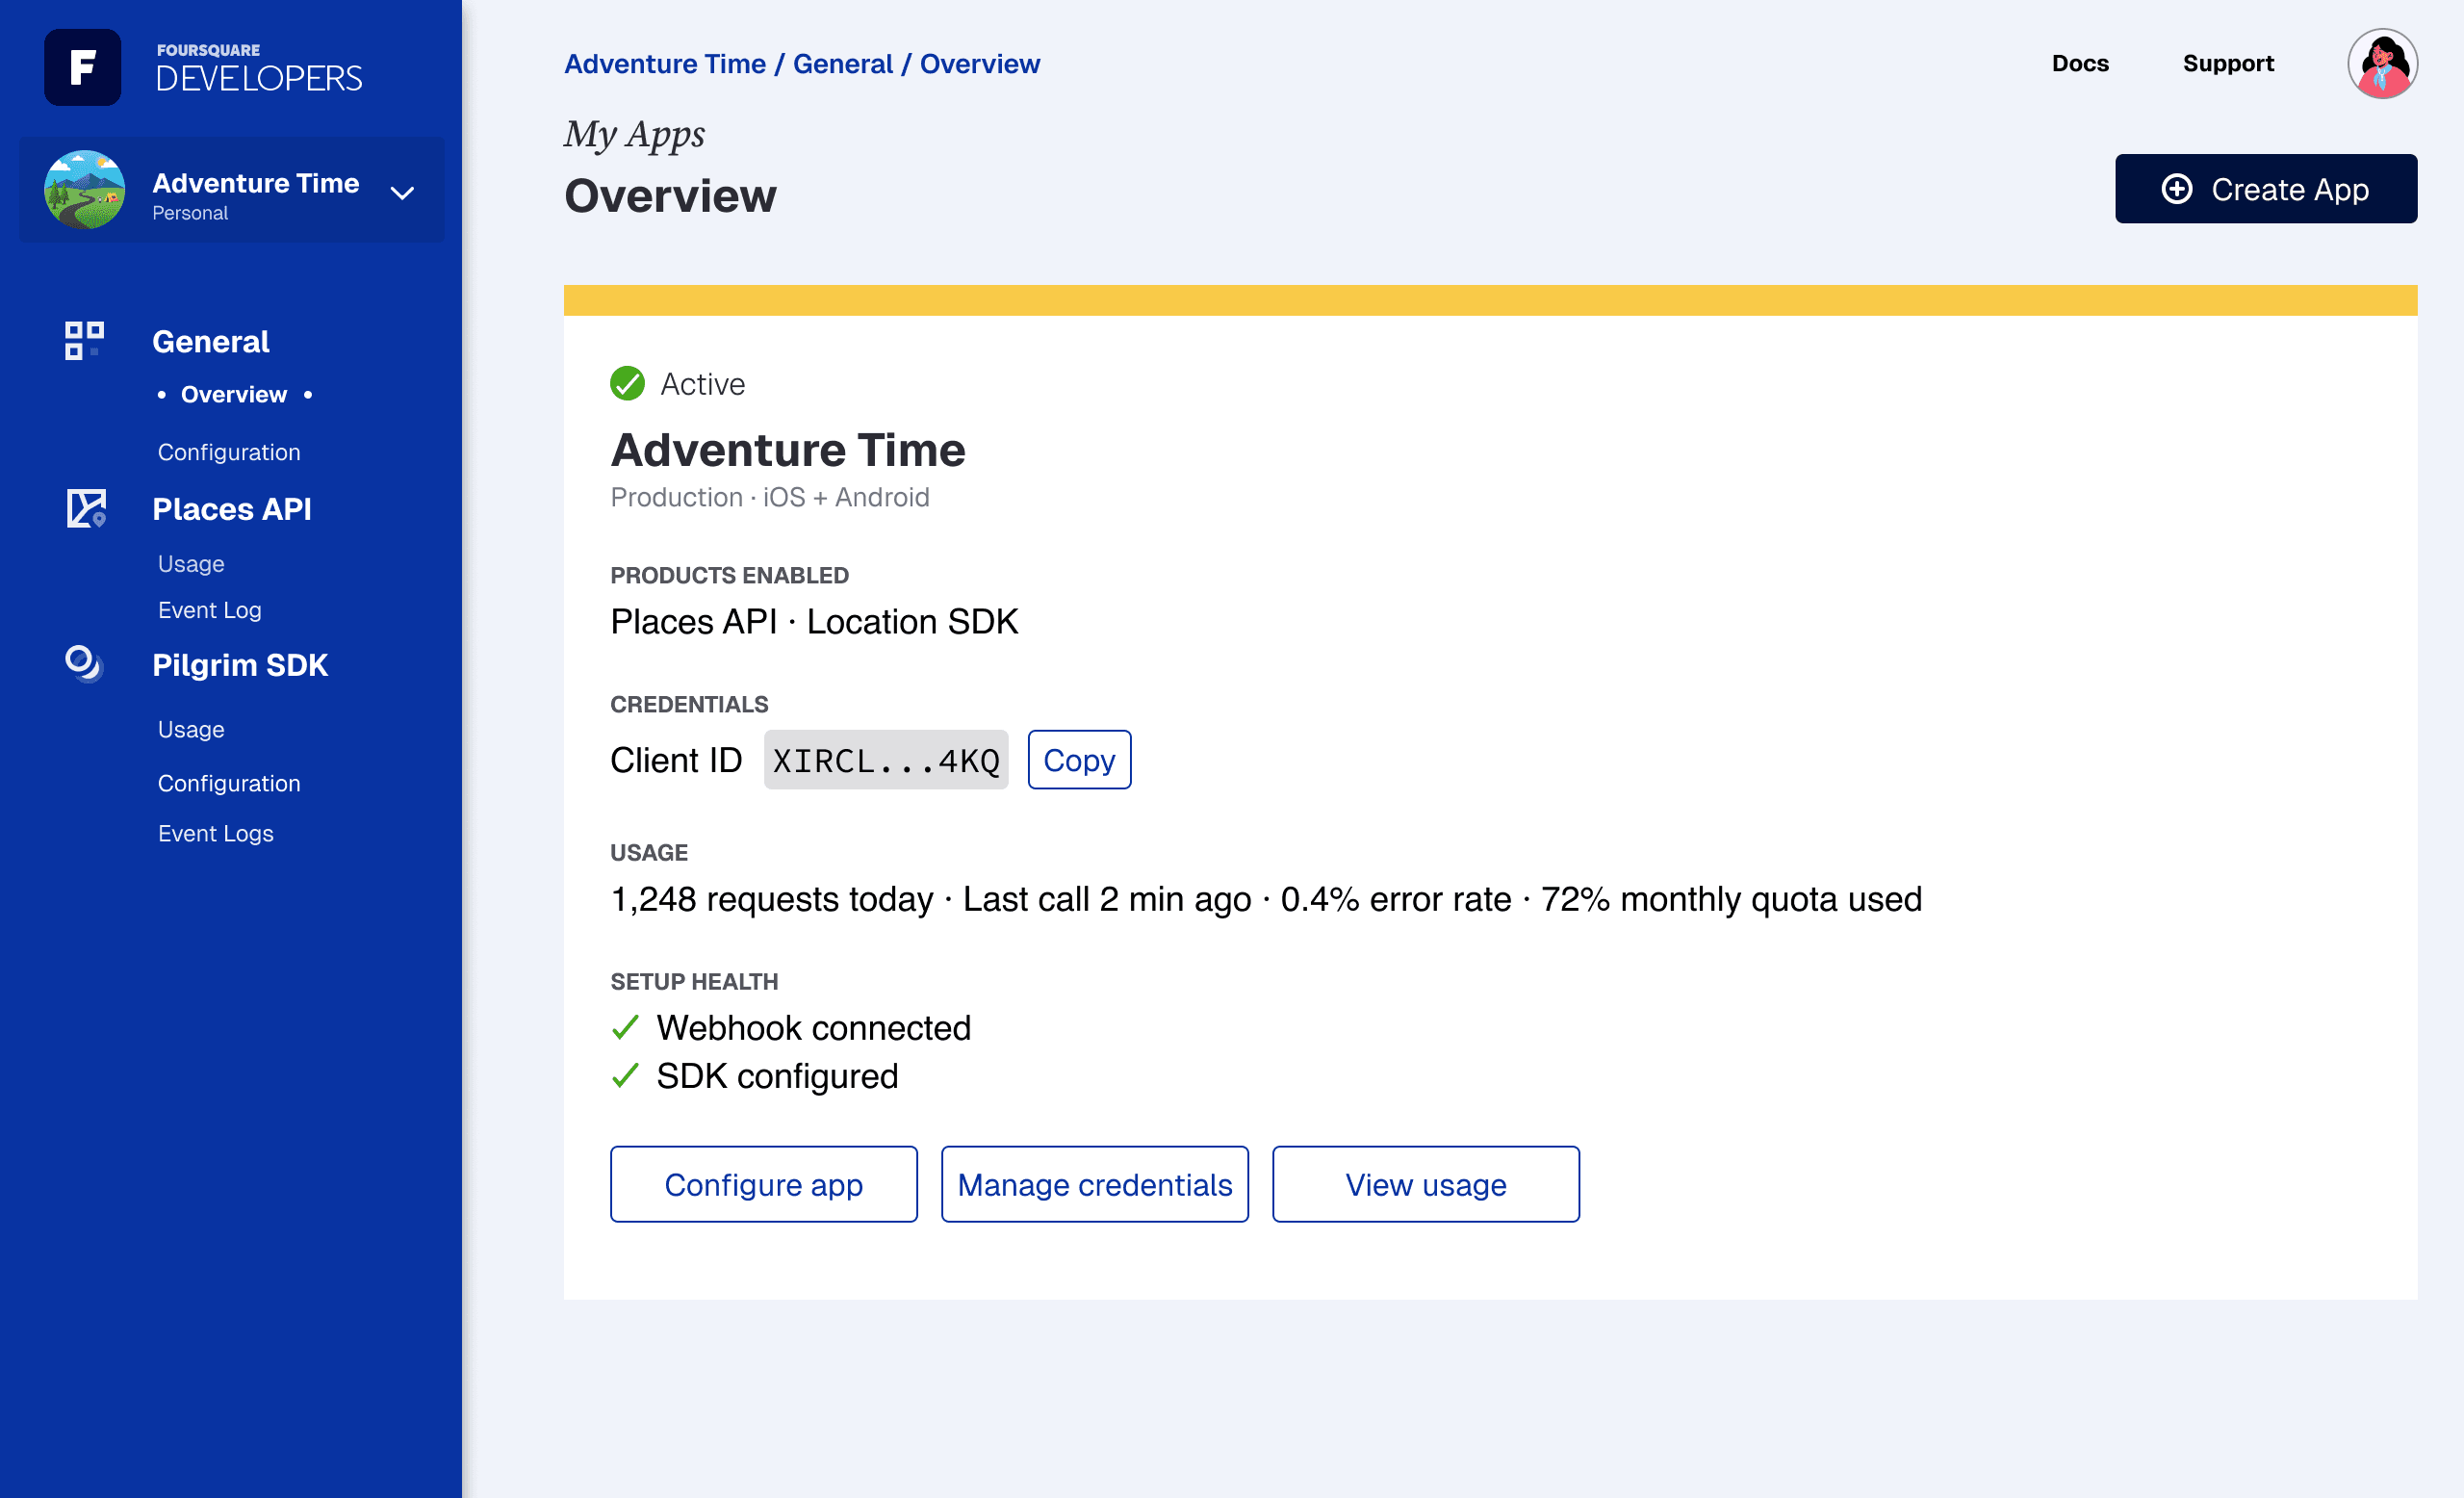2464x1498 pixels.
Task: Click the General section grid icon
Action: [84, 340]
